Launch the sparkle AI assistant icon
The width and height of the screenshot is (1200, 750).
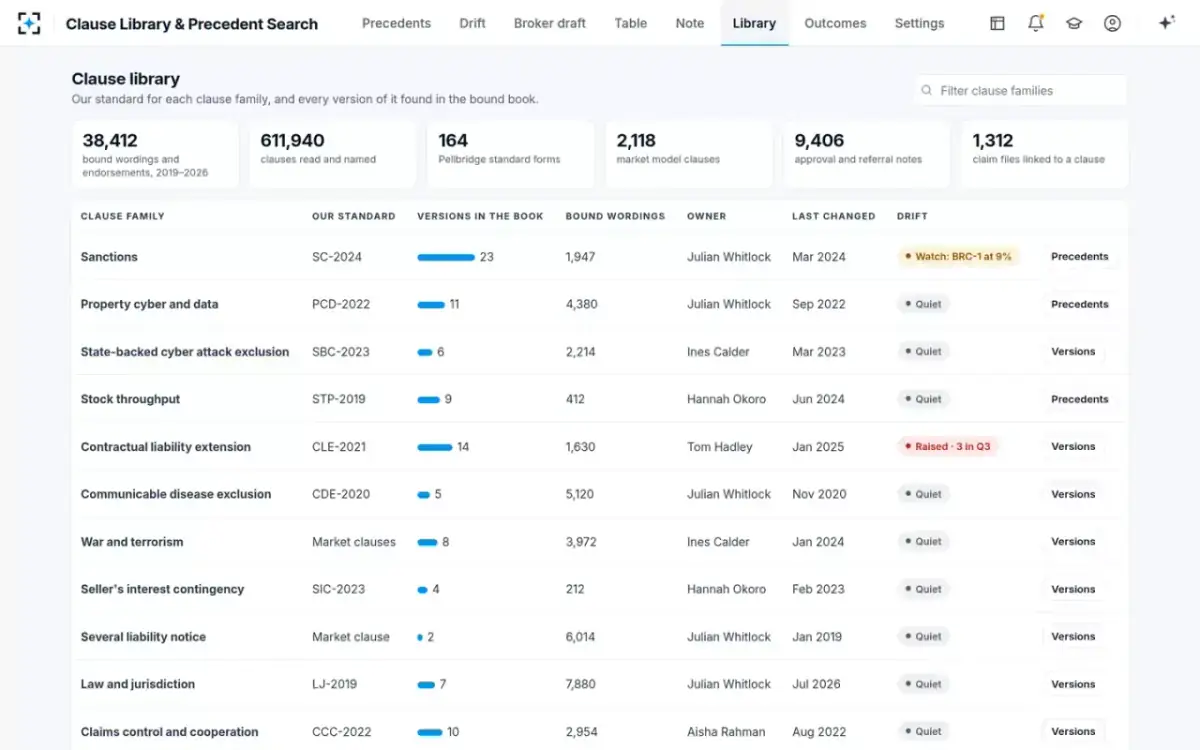(x=1166, y=23)
